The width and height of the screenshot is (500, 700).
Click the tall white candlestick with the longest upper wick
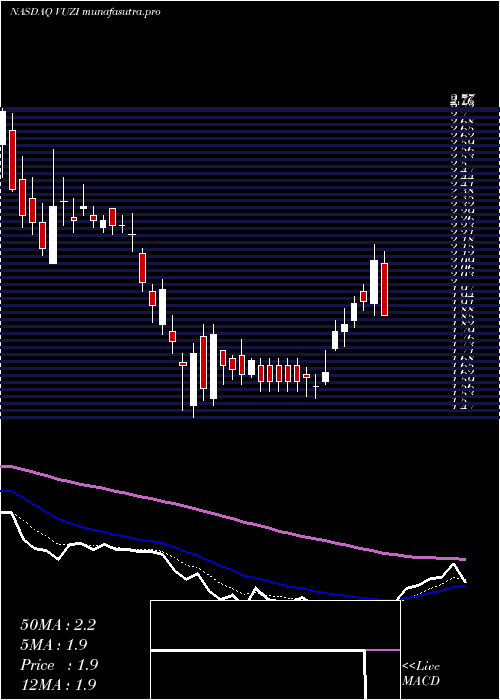point(53,234)
